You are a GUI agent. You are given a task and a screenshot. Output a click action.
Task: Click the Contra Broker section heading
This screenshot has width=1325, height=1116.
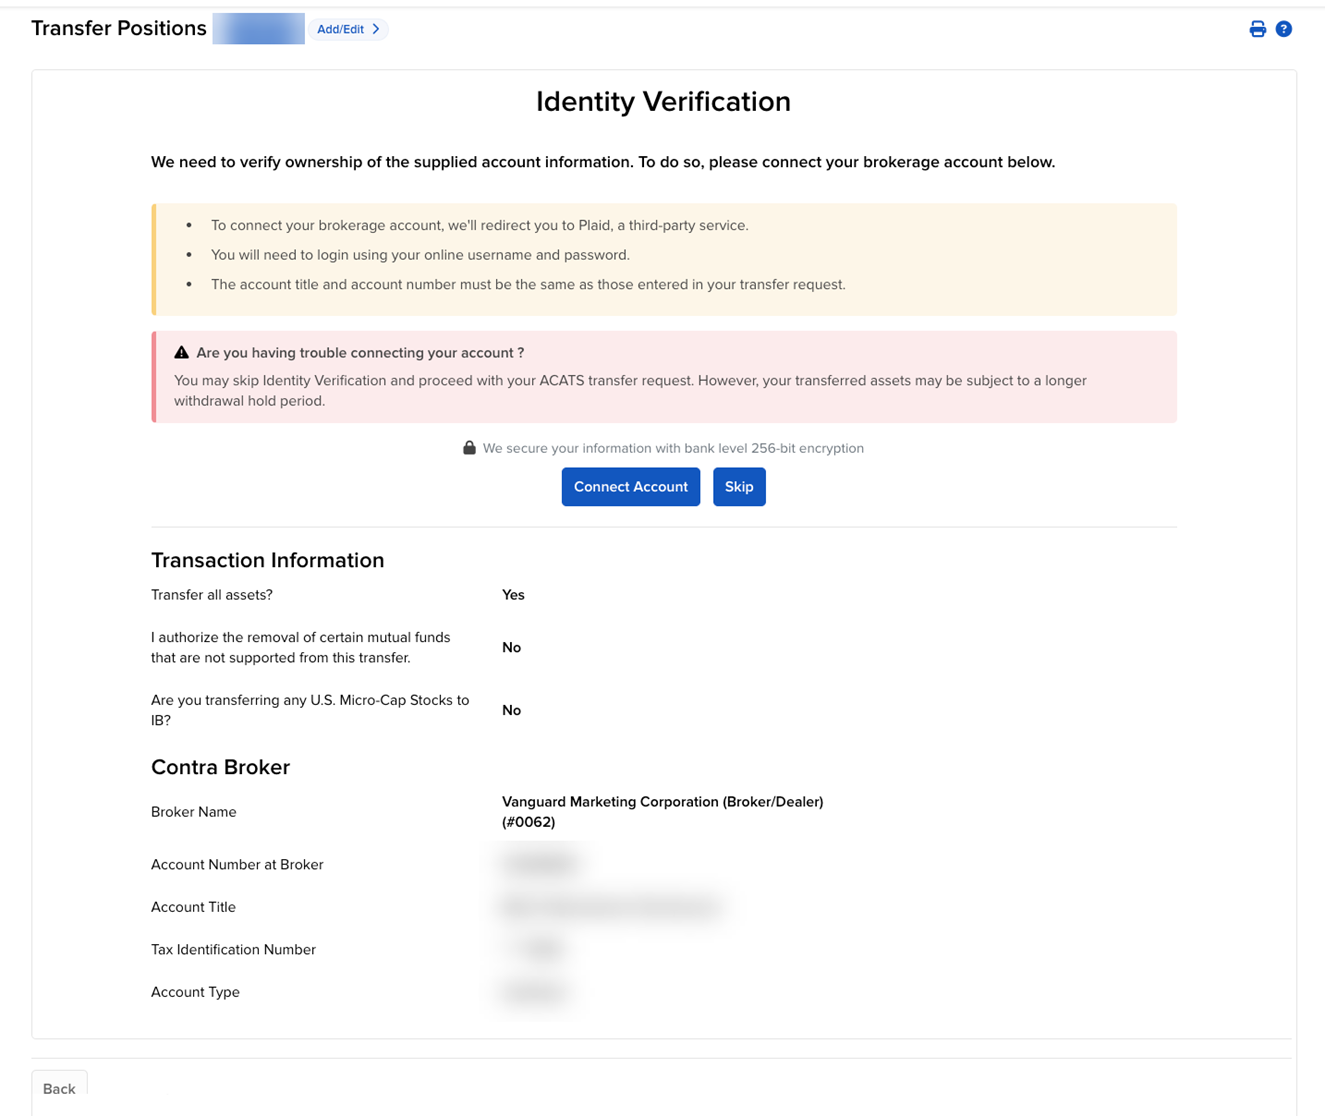coord(220,767)
